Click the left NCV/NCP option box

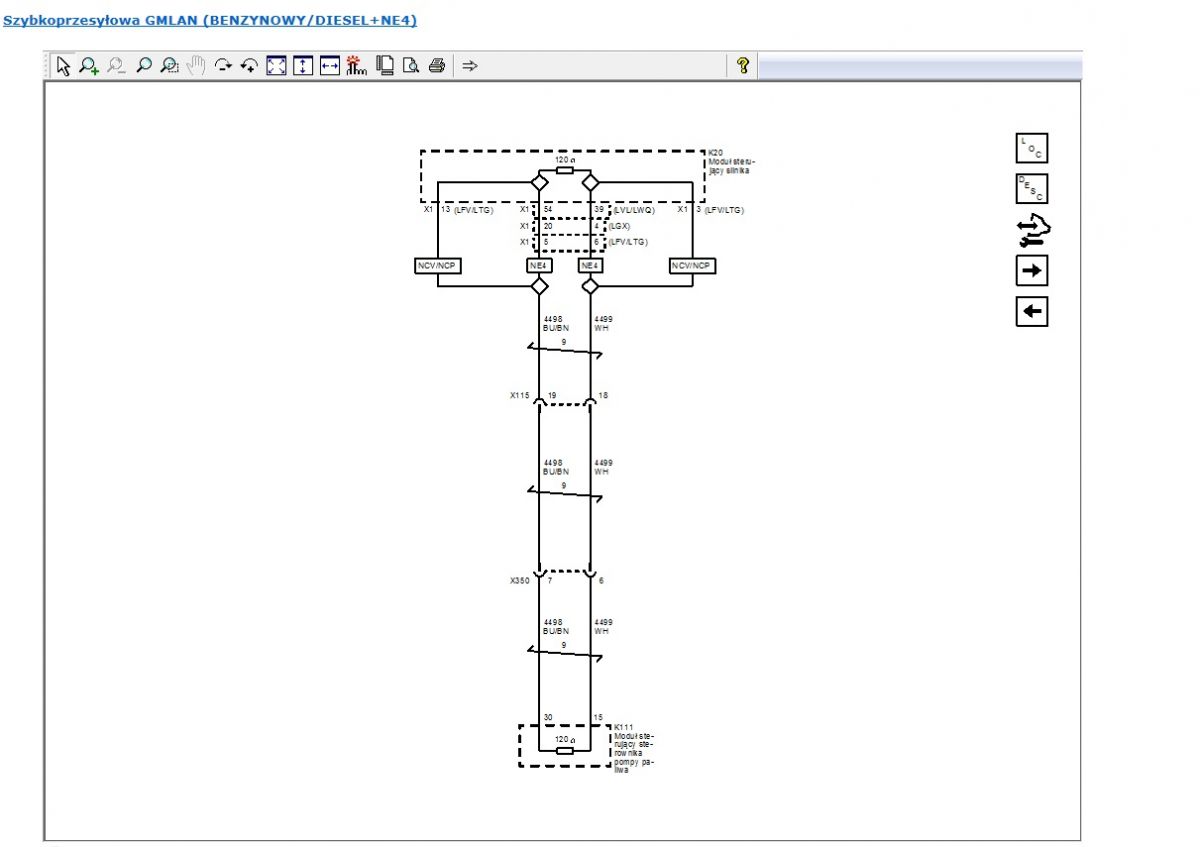pyautogui.click(x=438, y=266)
